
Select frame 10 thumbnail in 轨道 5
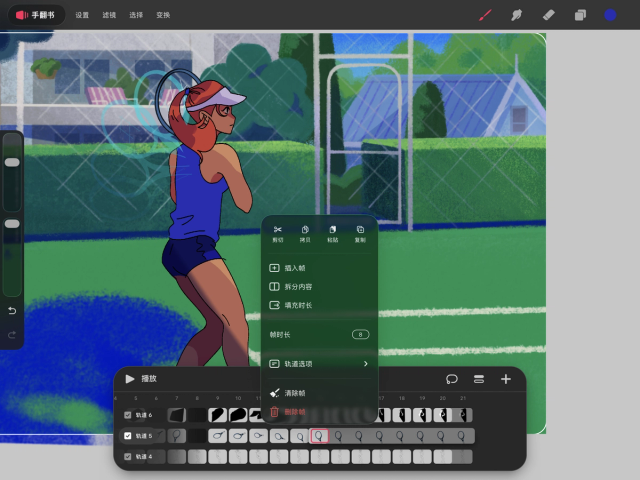coord(238,436)
